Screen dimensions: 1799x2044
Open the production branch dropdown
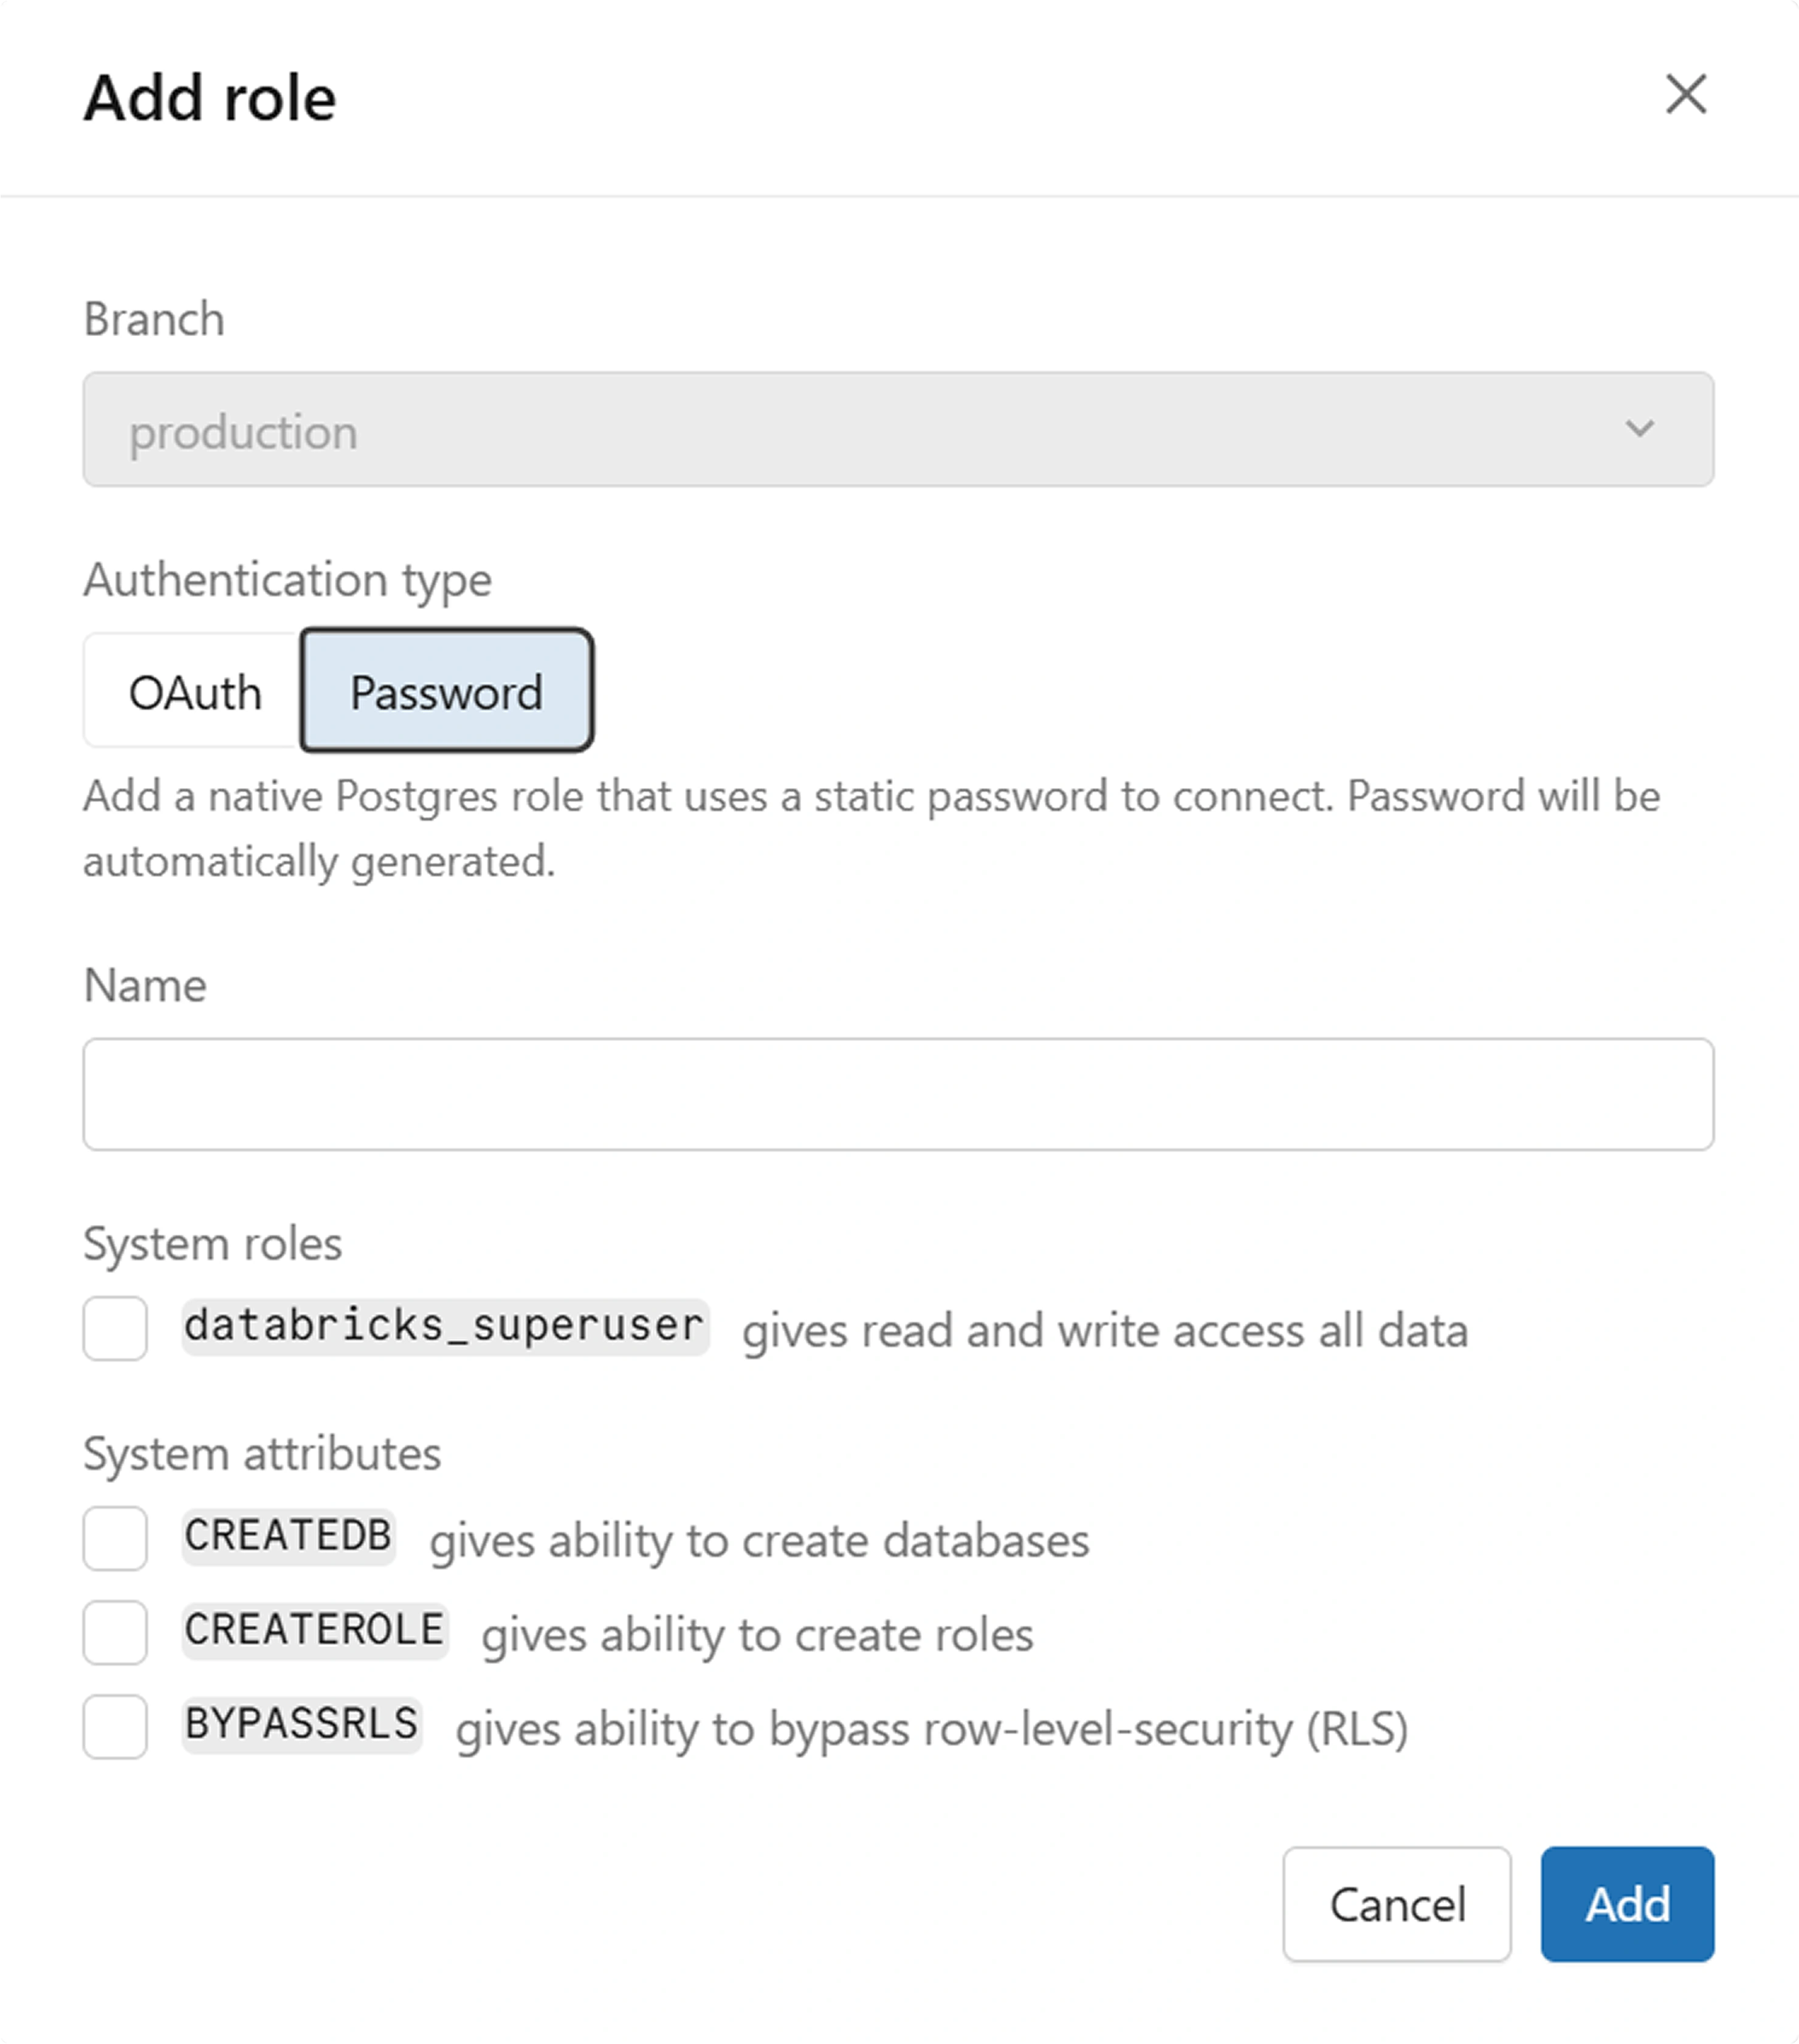click(898, 430)
